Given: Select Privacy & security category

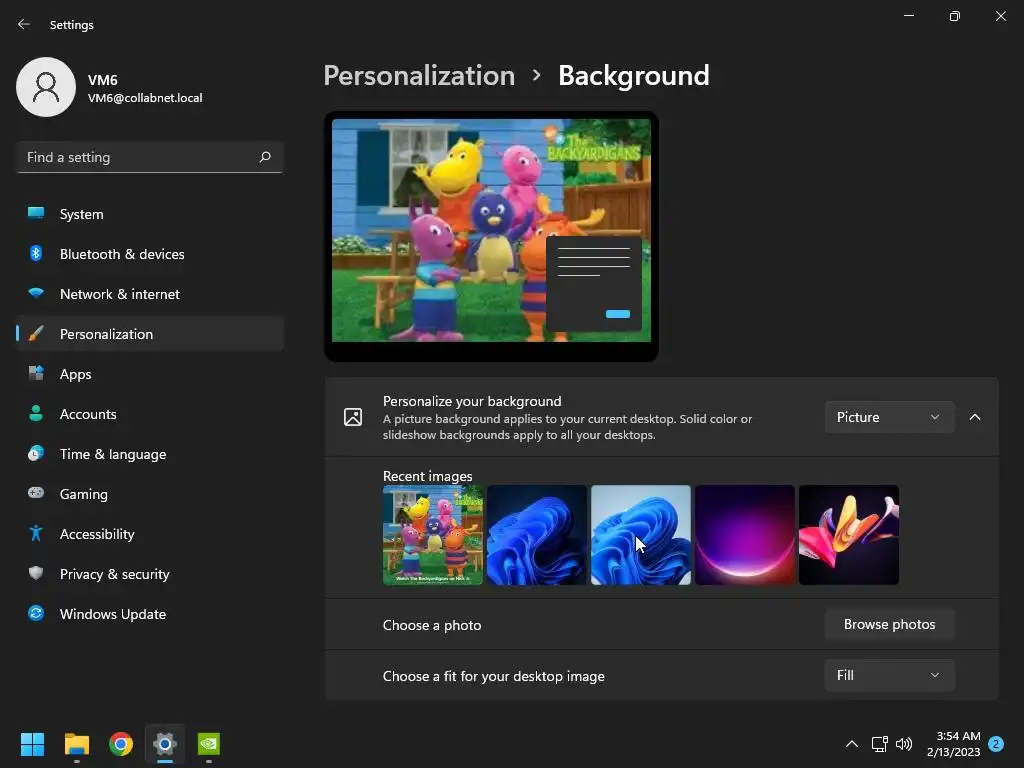Looking at the screenshot, I should (x=150, y=574).
